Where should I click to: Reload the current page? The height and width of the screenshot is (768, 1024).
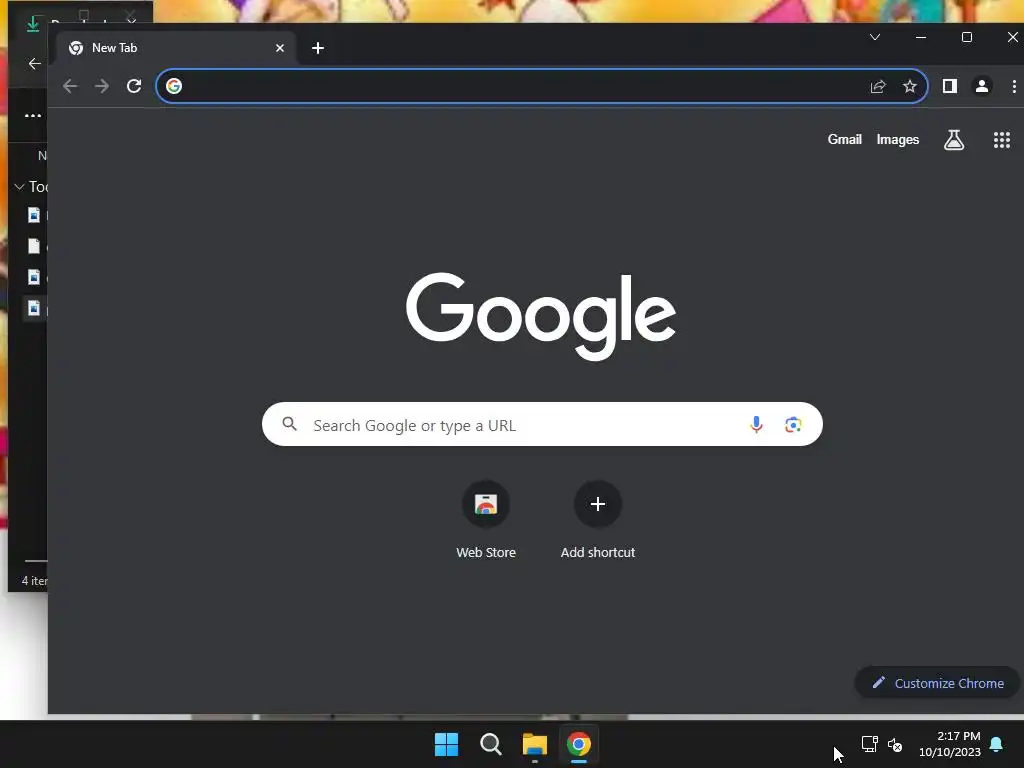[134, 86]
